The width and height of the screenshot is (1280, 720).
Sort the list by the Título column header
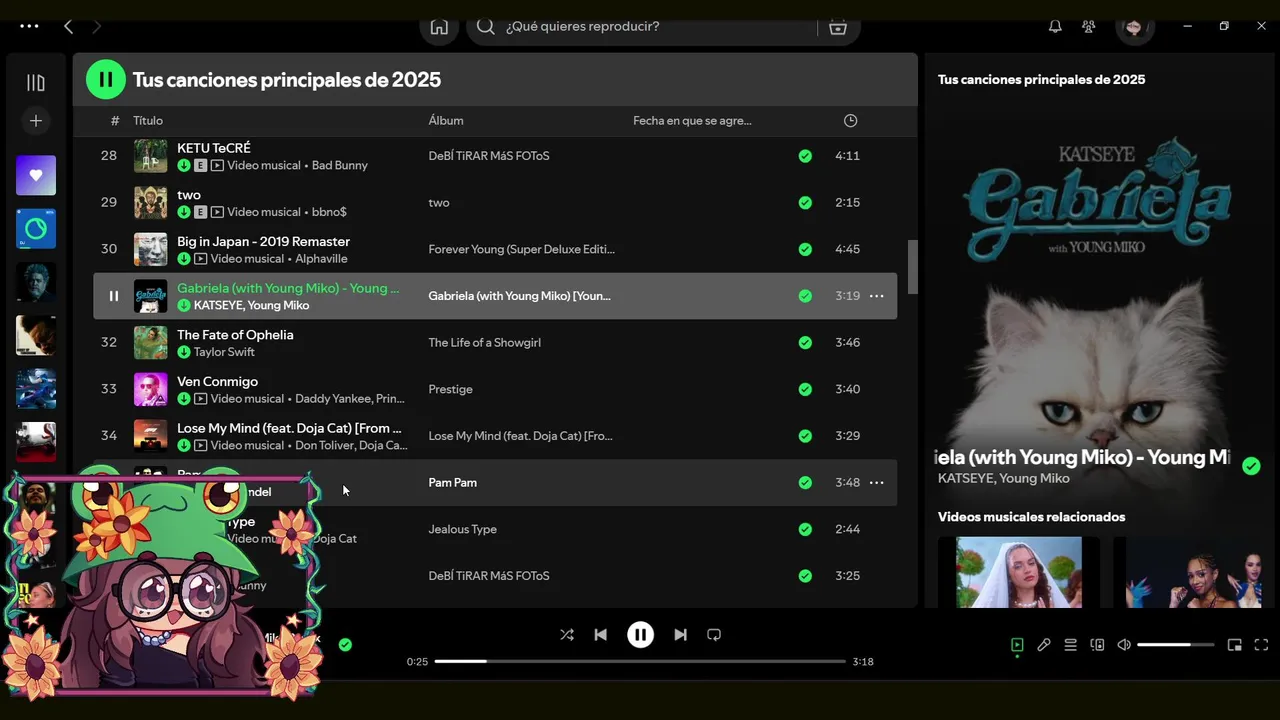tap(148, 121)
